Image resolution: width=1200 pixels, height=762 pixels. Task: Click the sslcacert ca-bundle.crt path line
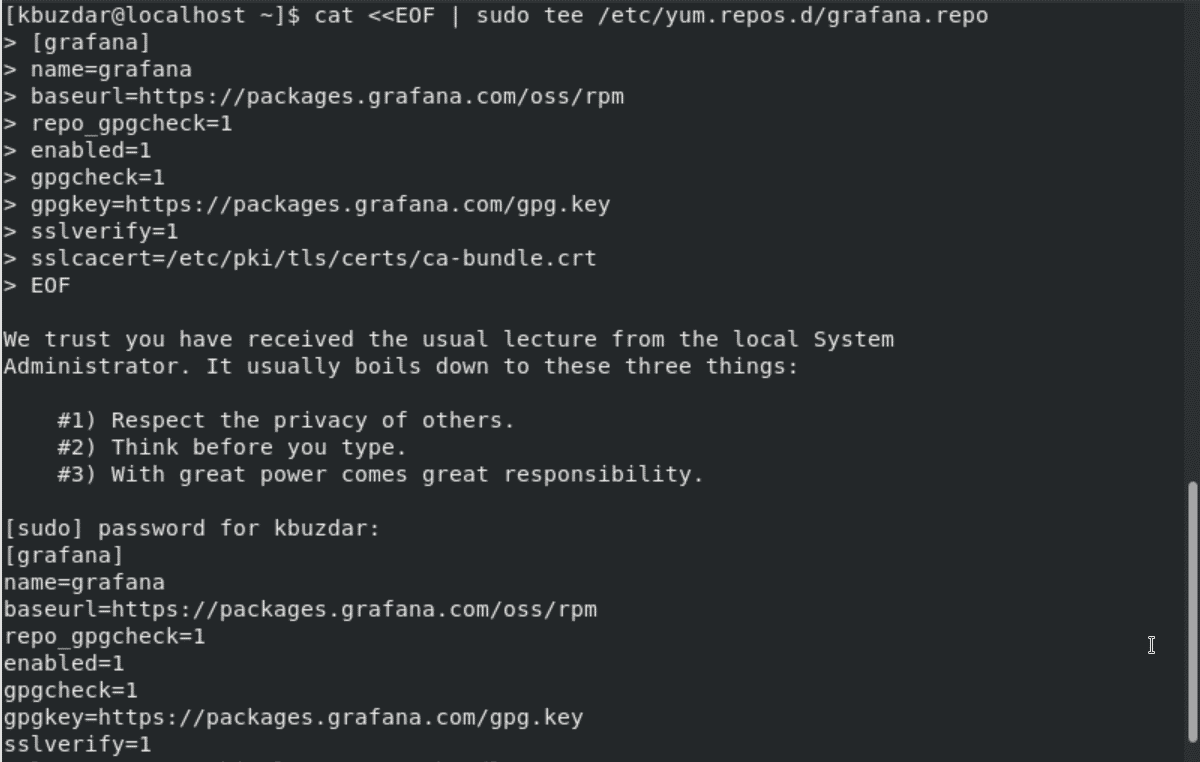click(x=300, y=258)
